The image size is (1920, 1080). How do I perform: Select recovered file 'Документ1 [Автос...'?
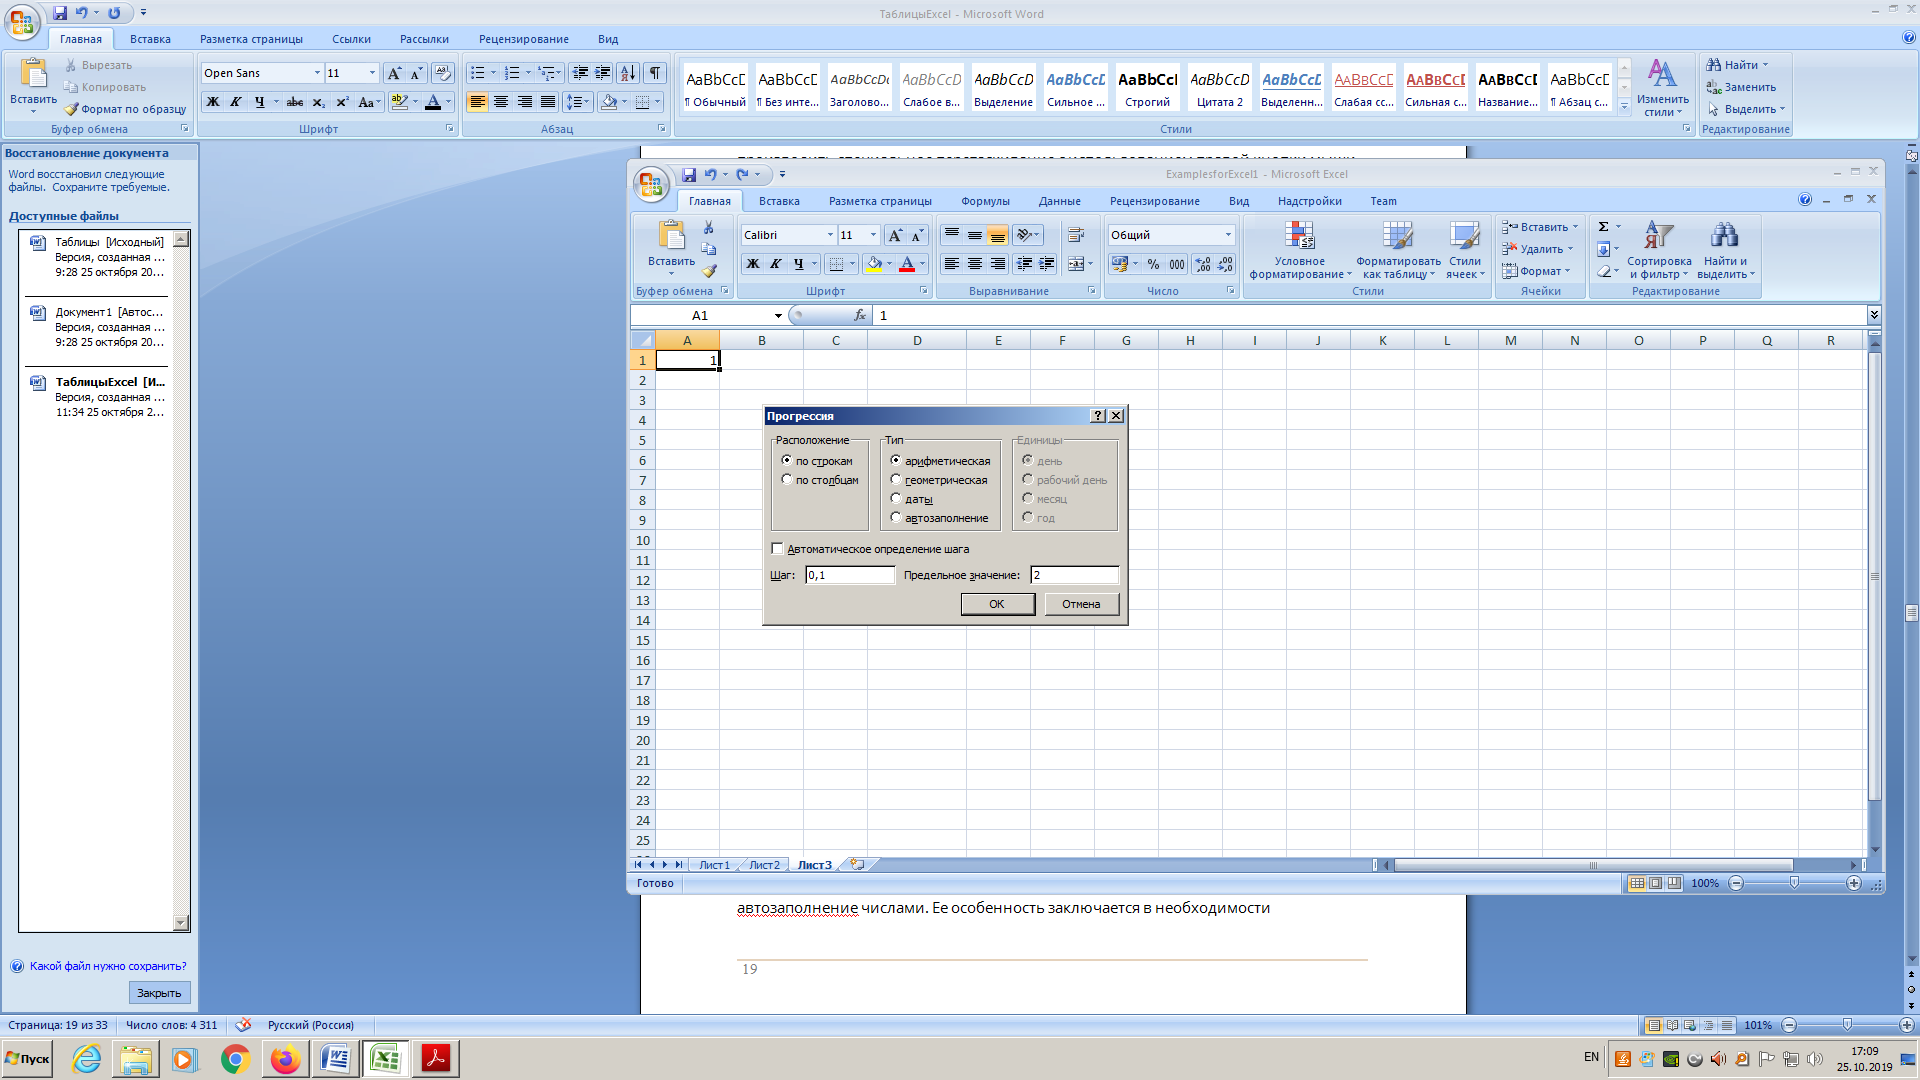coord(97,327)
